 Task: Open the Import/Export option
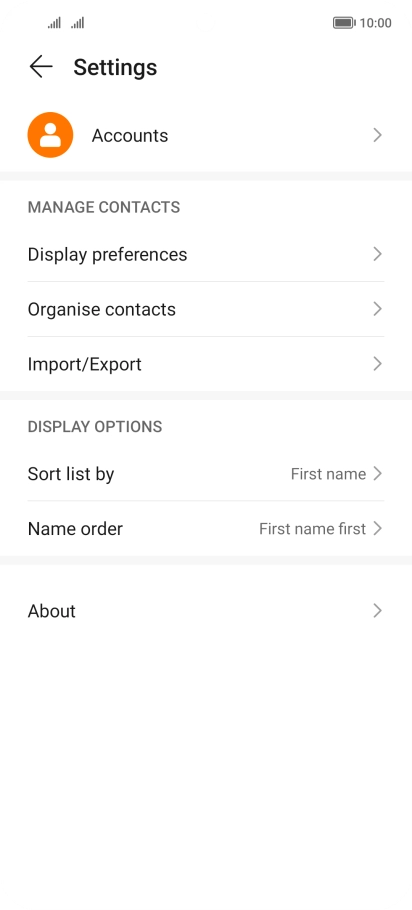point(206,364)
